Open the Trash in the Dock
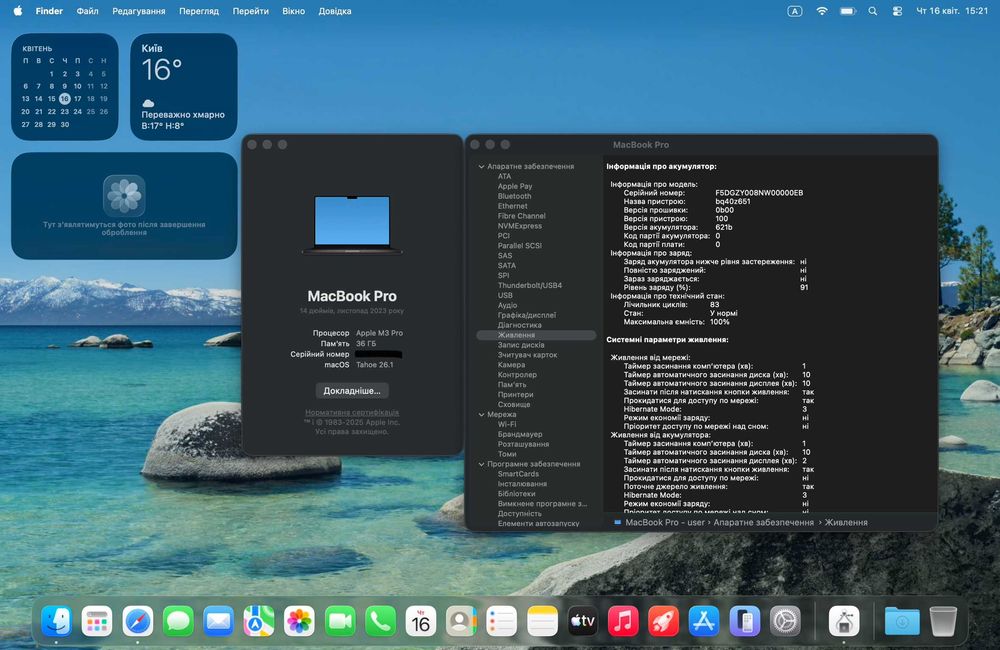The height and width of the screenshot is (650, 1000). pyautogui.click(x=943, y=621)
